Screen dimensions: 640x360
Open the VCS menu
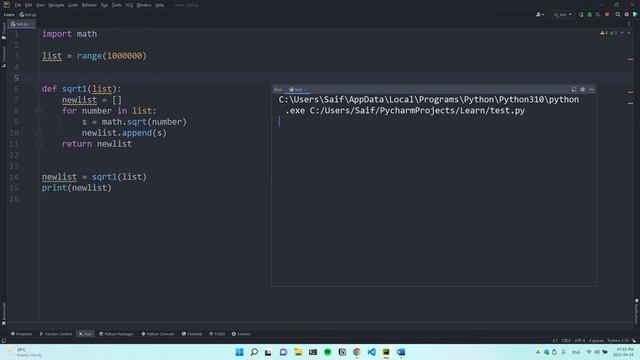129,5
